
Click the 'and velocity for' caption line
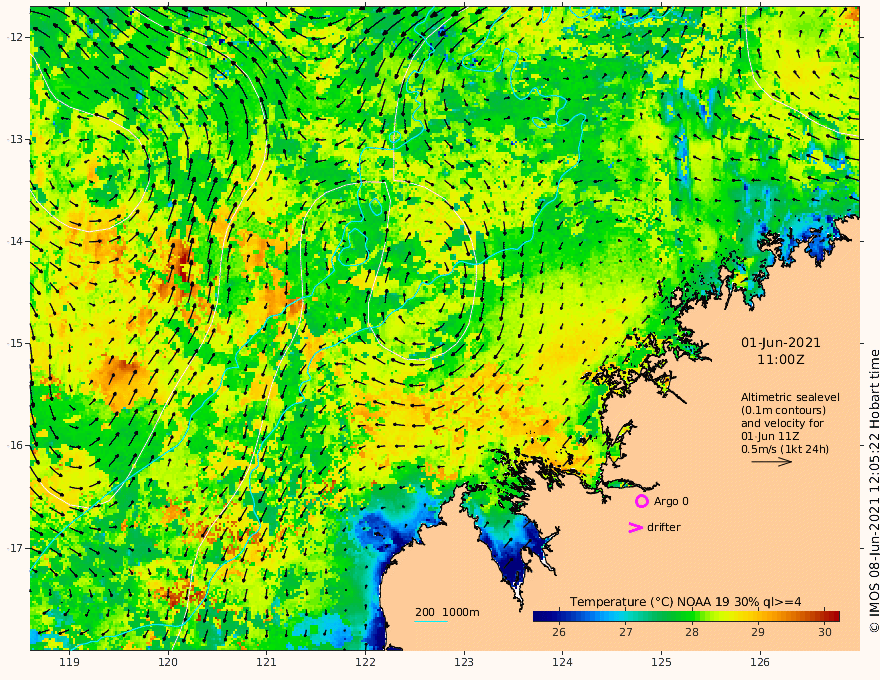tap(782, 423)
